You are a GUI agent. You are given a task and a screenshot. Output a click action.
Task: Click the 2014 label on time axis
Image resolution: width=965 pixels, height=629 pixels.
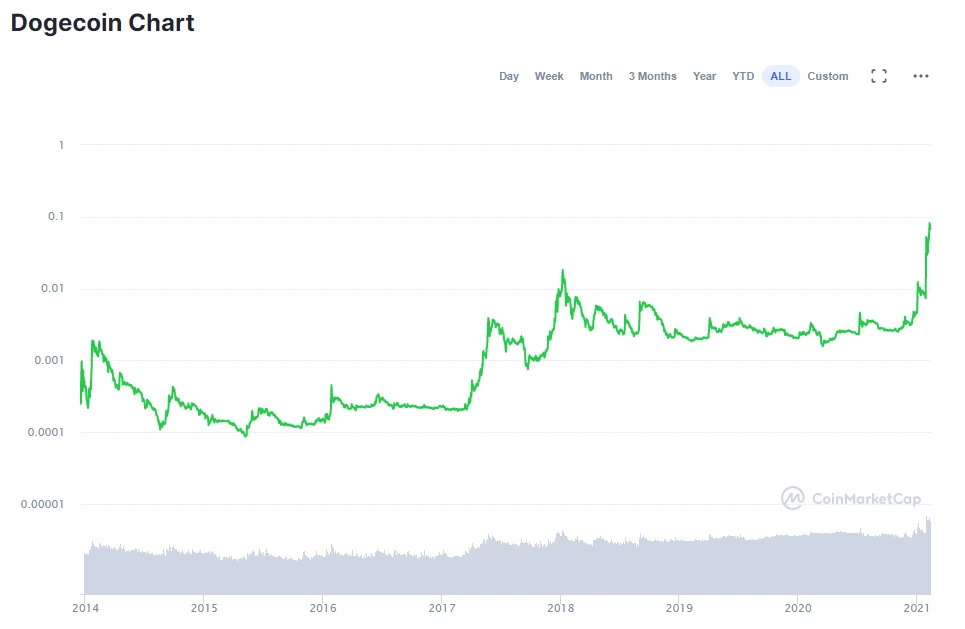point(84,607)
